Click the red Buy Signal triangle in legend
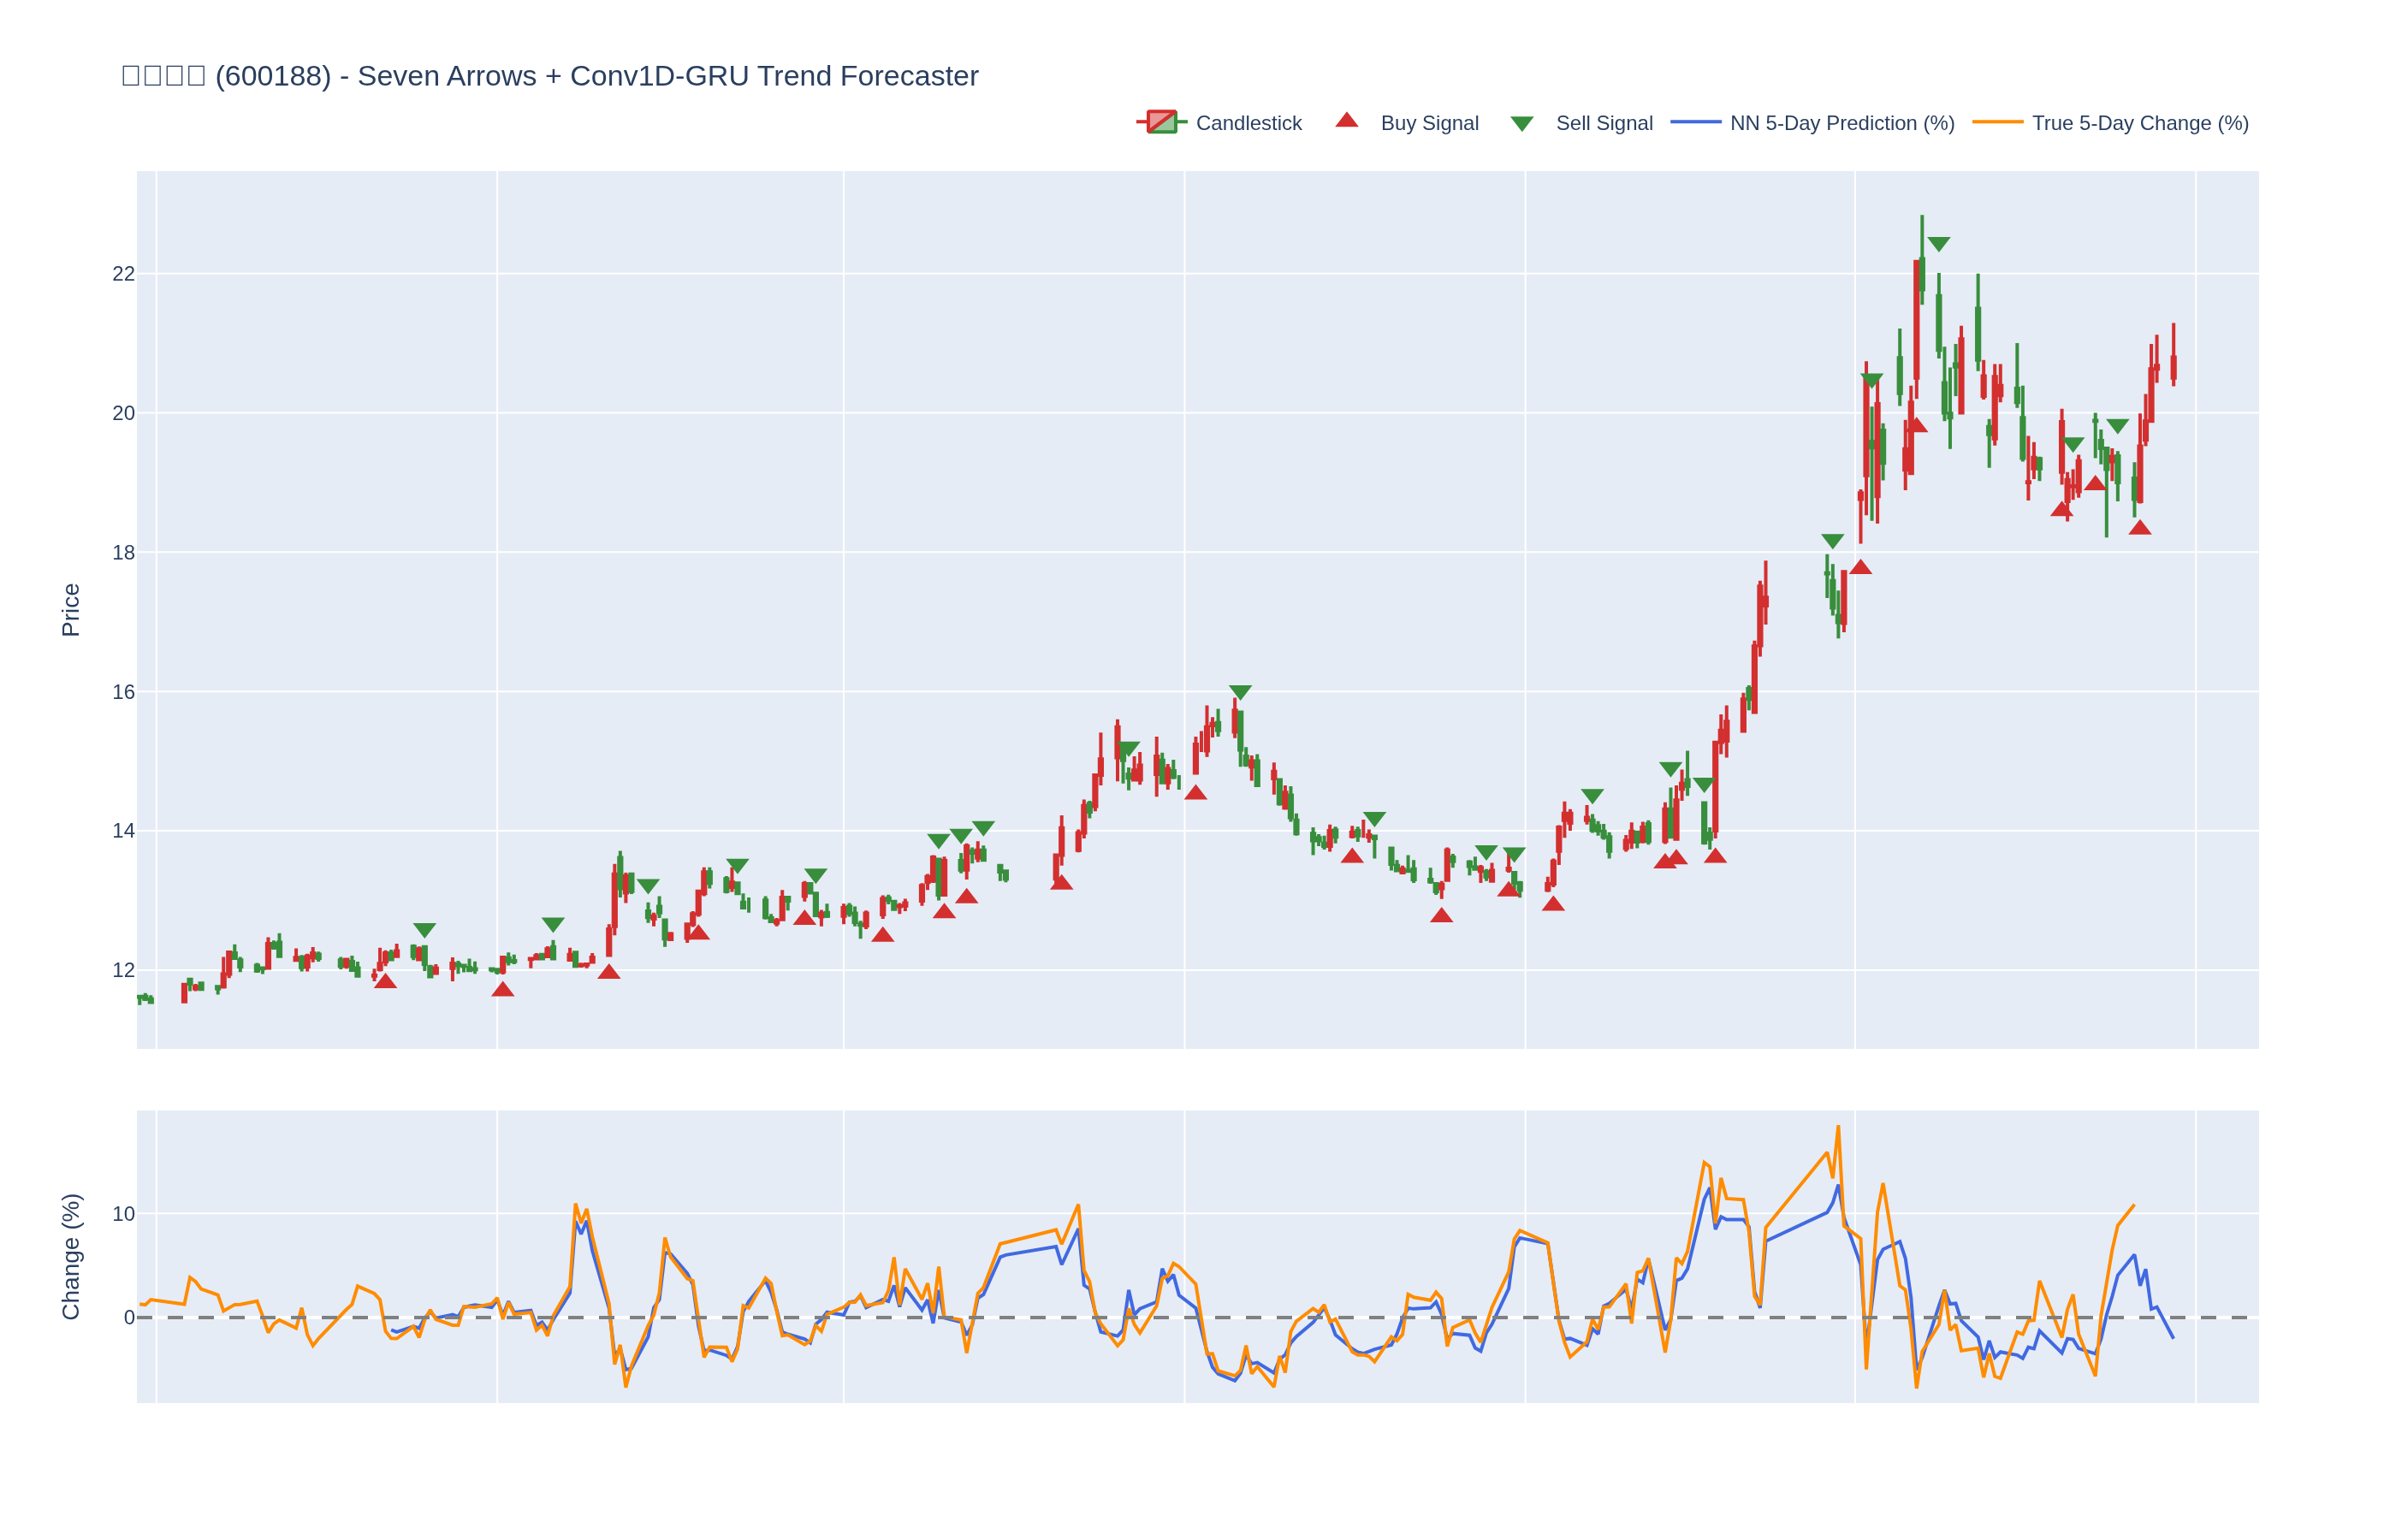The width and height of the screenshot is (2396, 1540). (x=1346, y=121)
